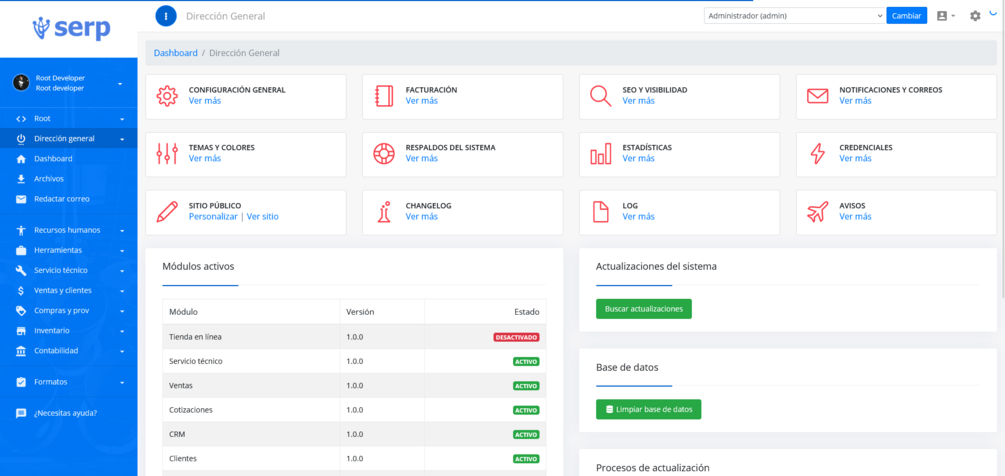Open the settings gear in top bar

975,16
